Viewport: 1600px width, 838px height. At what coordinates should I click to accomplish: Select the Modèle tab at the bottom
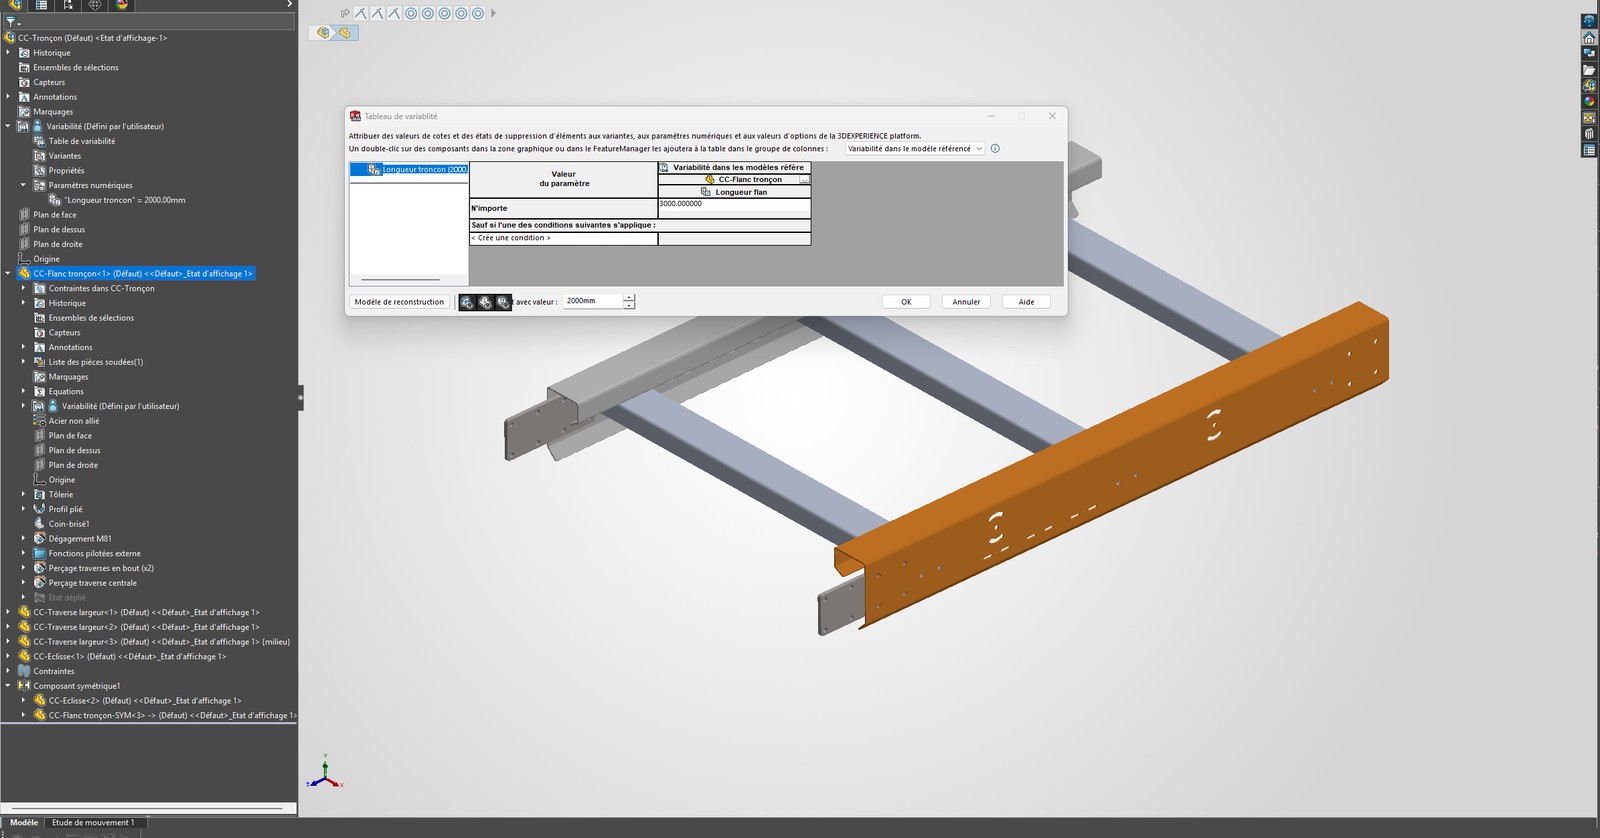23,823
